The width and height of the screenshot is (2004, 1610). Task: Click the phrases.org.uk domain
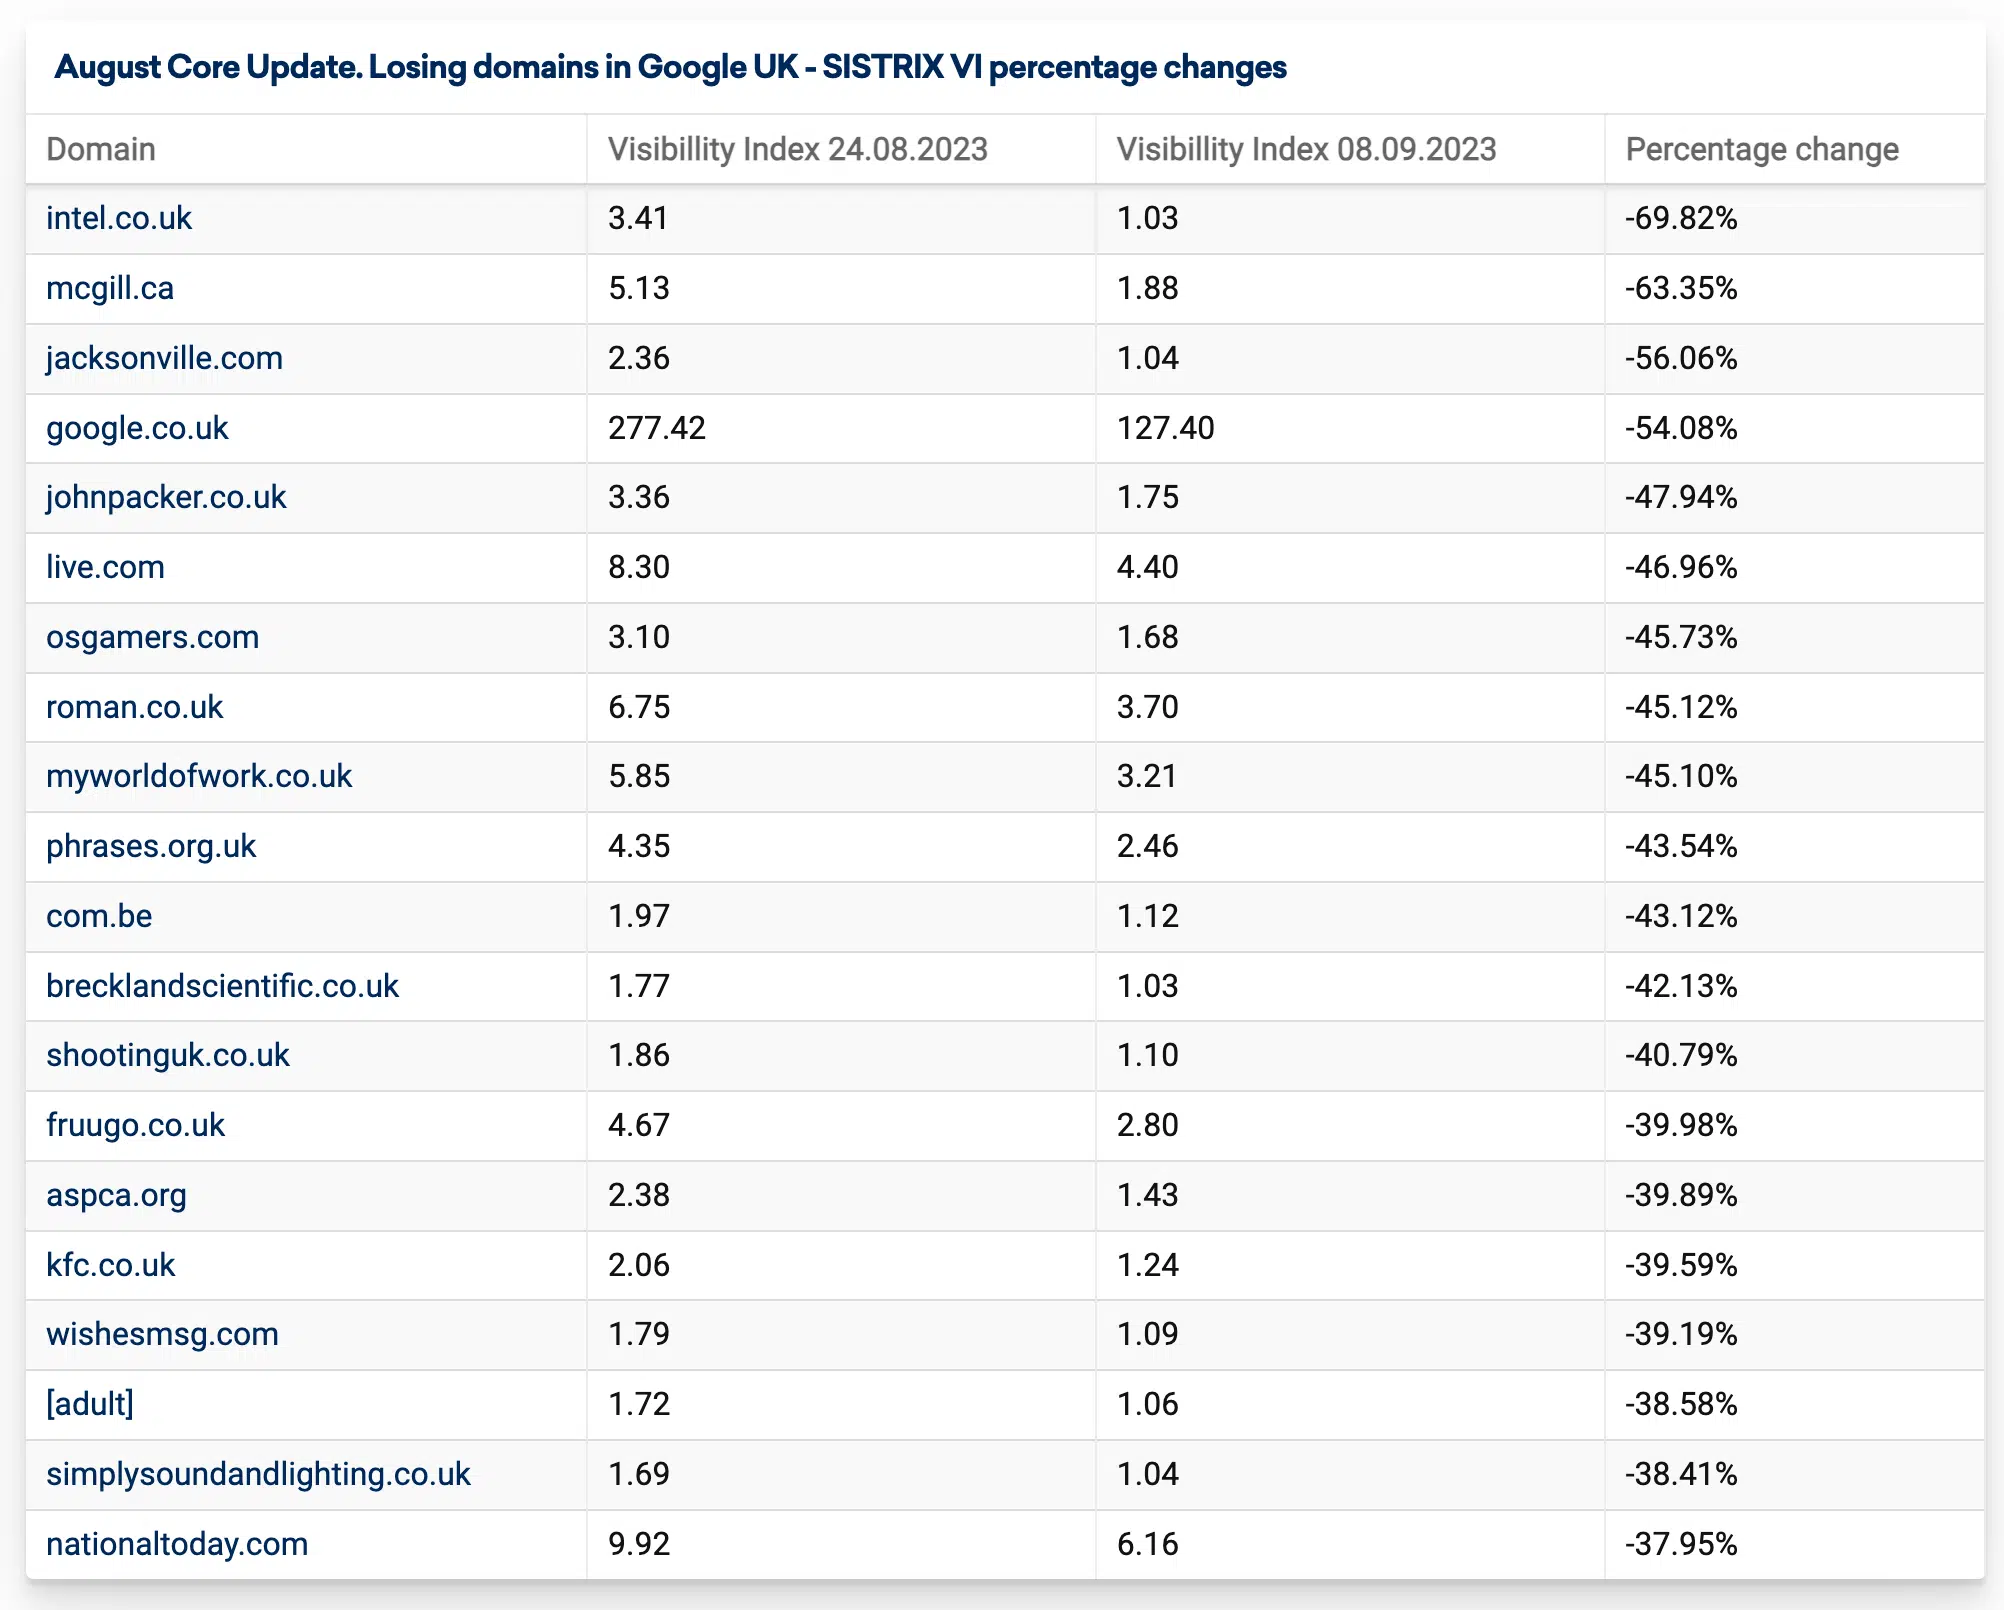click(x=151, y=846)
